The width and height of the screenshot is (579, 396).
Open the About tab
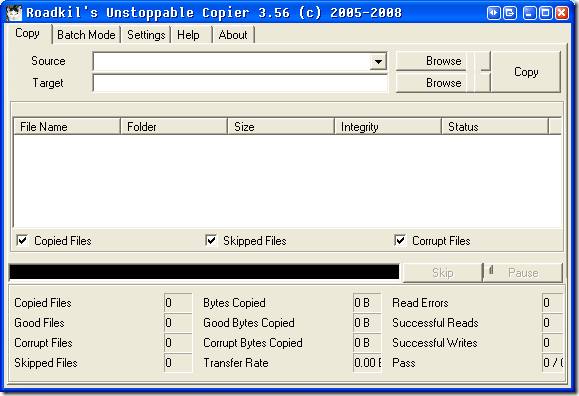pos(233,35)
